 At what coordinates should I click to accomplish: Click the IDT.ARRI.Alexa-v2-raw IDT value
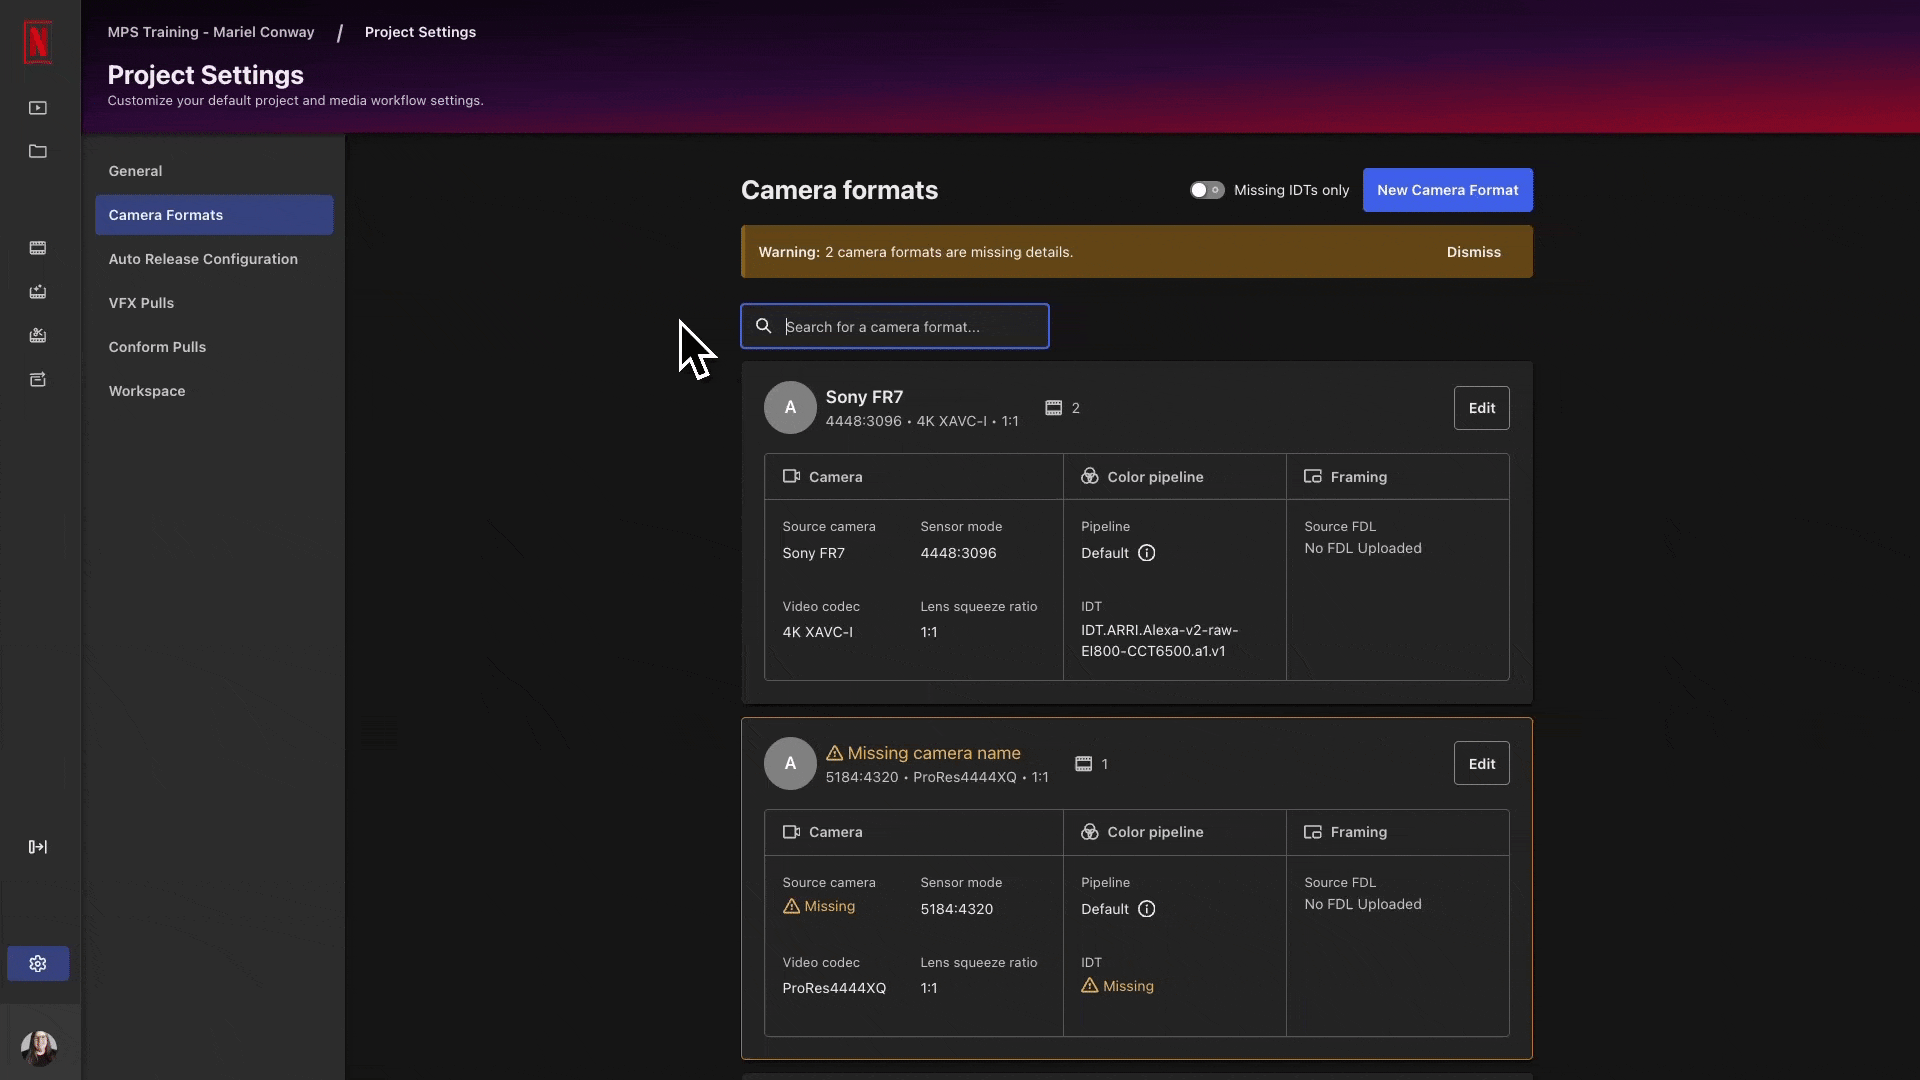(x=1160, y=641)
